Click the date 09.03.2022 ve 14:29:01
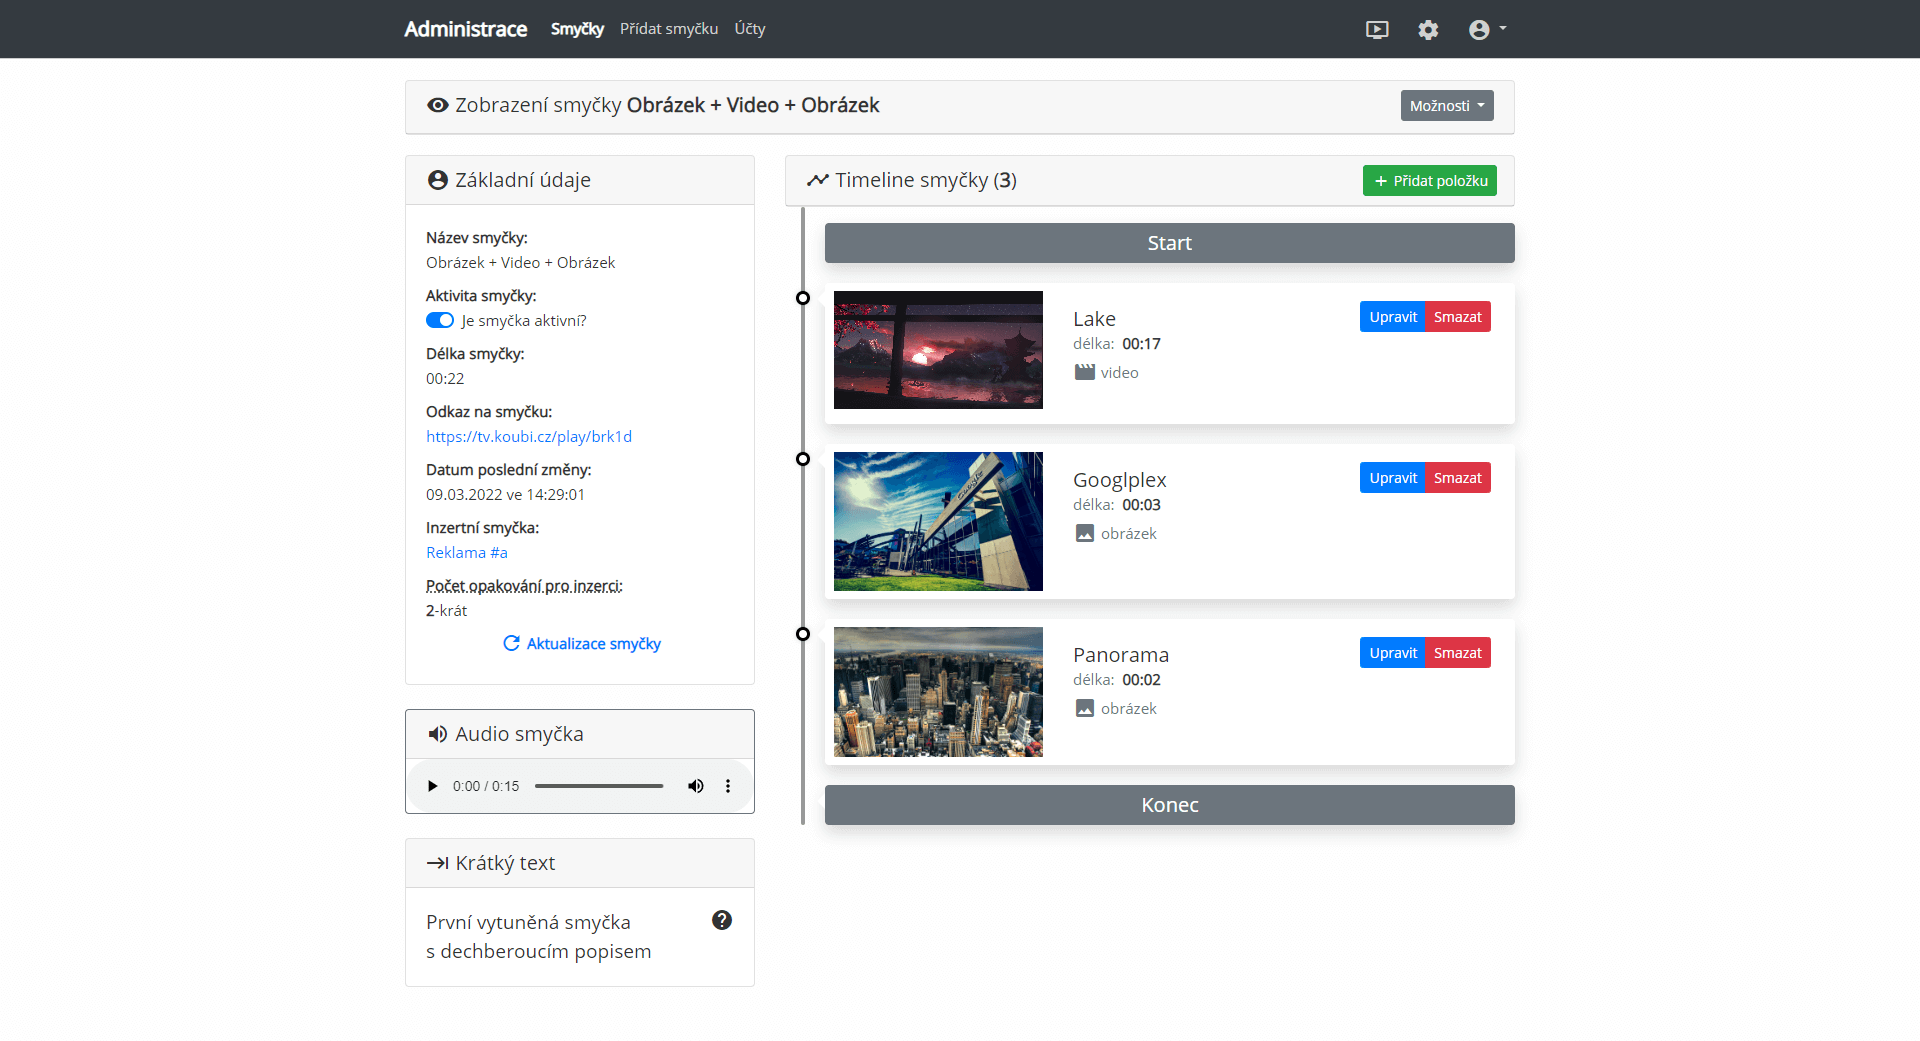 click(505, 494)
